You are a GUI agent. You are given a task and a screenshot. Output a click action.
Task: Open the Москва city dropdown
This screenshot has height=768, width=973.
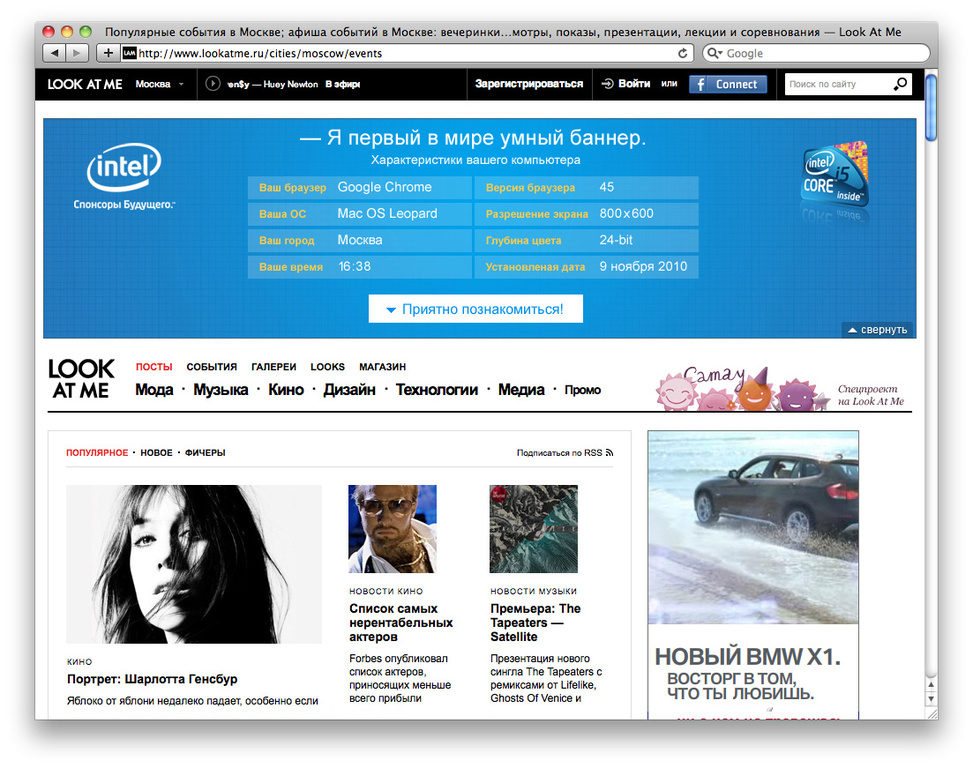pos(160,84)
